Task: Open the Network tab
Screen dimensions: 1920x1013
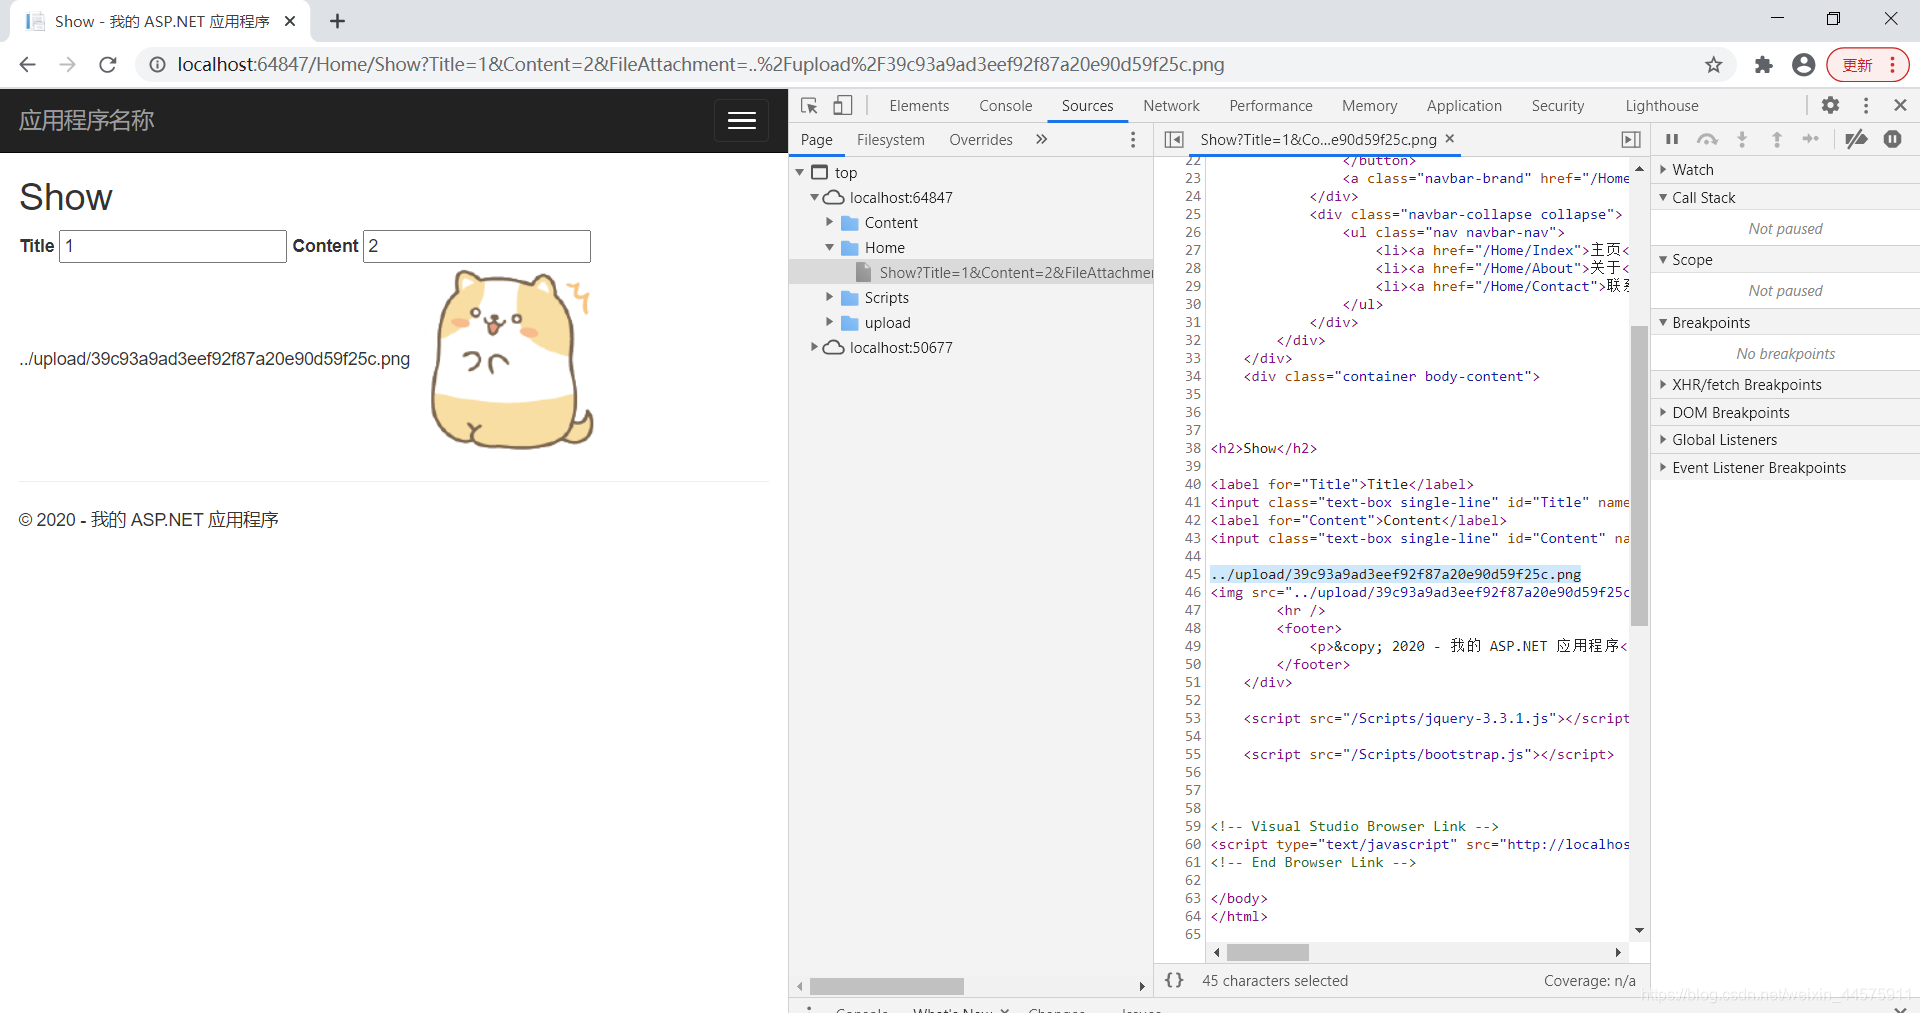Action: (1171, 106)
